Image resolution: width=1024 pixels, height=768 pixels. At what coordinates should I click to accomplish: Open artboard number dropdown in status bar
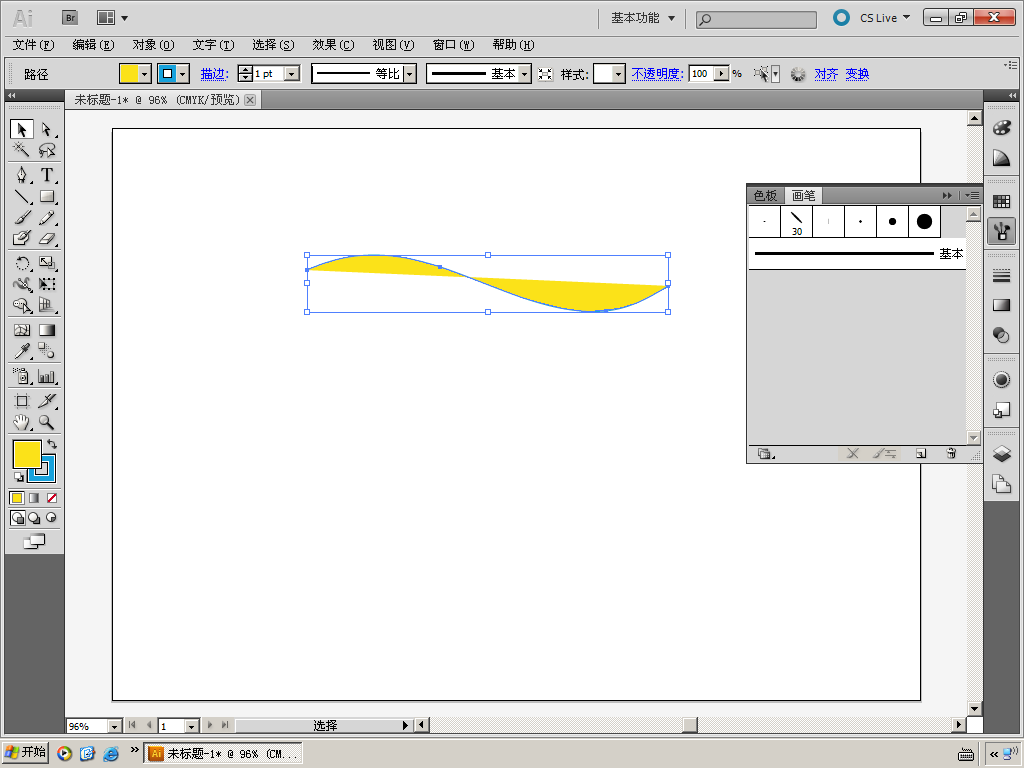click(x=191, y=726)
